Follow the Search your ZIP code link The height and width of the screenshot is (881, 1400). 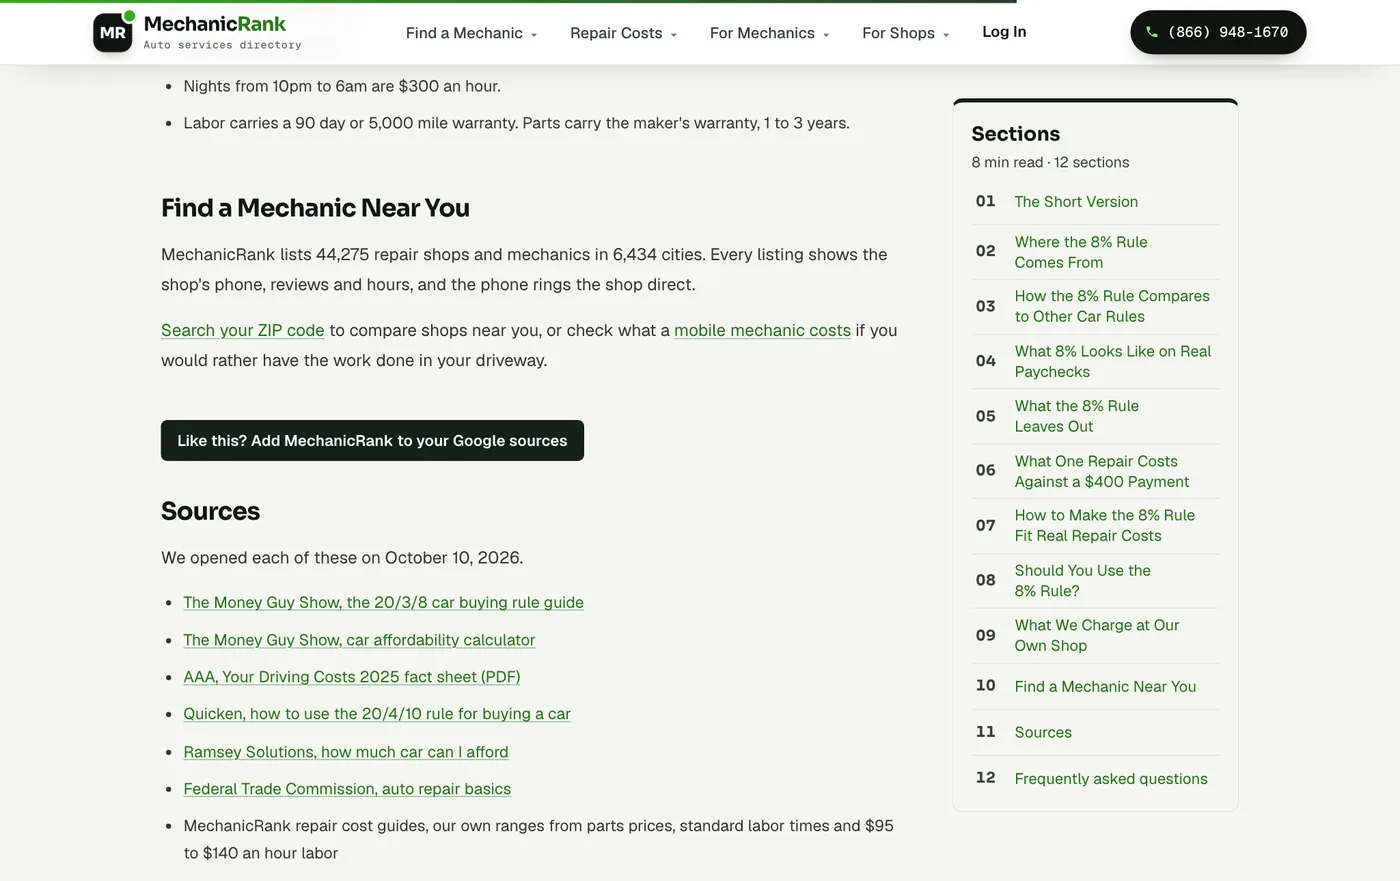(x=243, y=330)
